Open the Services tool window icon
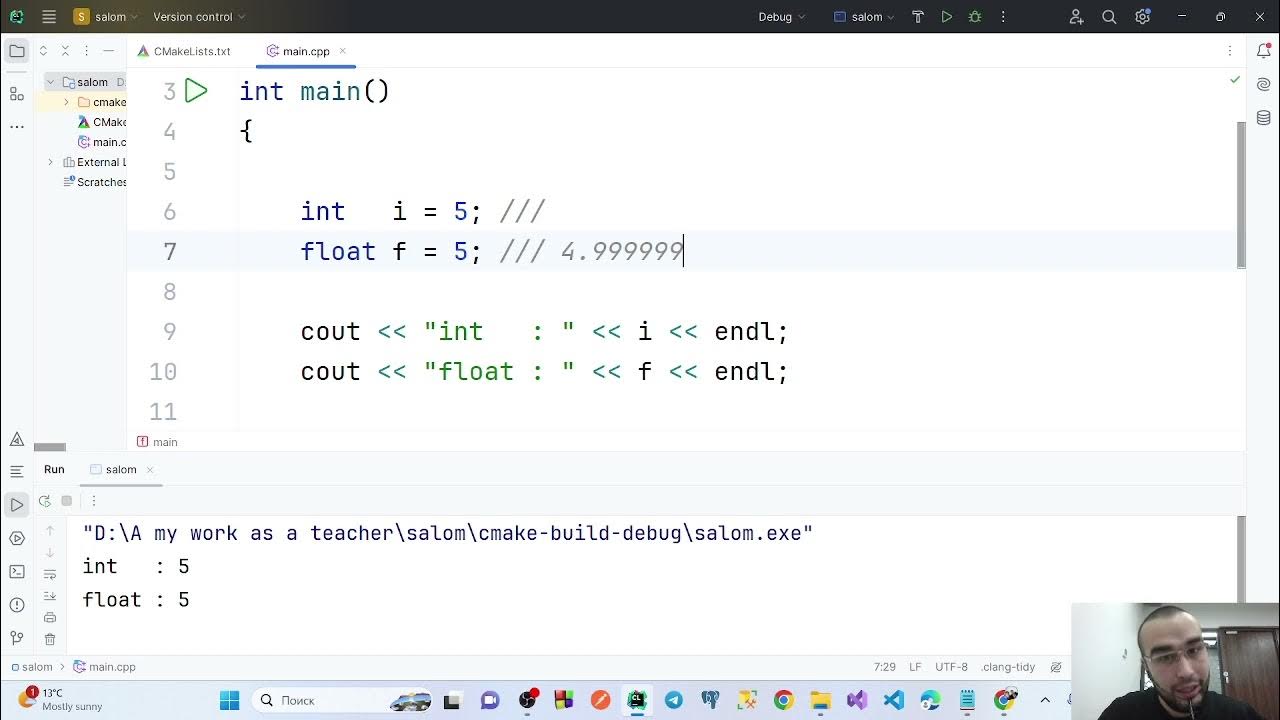This screenshot has width=1280, height=720. tap(17, 538)
